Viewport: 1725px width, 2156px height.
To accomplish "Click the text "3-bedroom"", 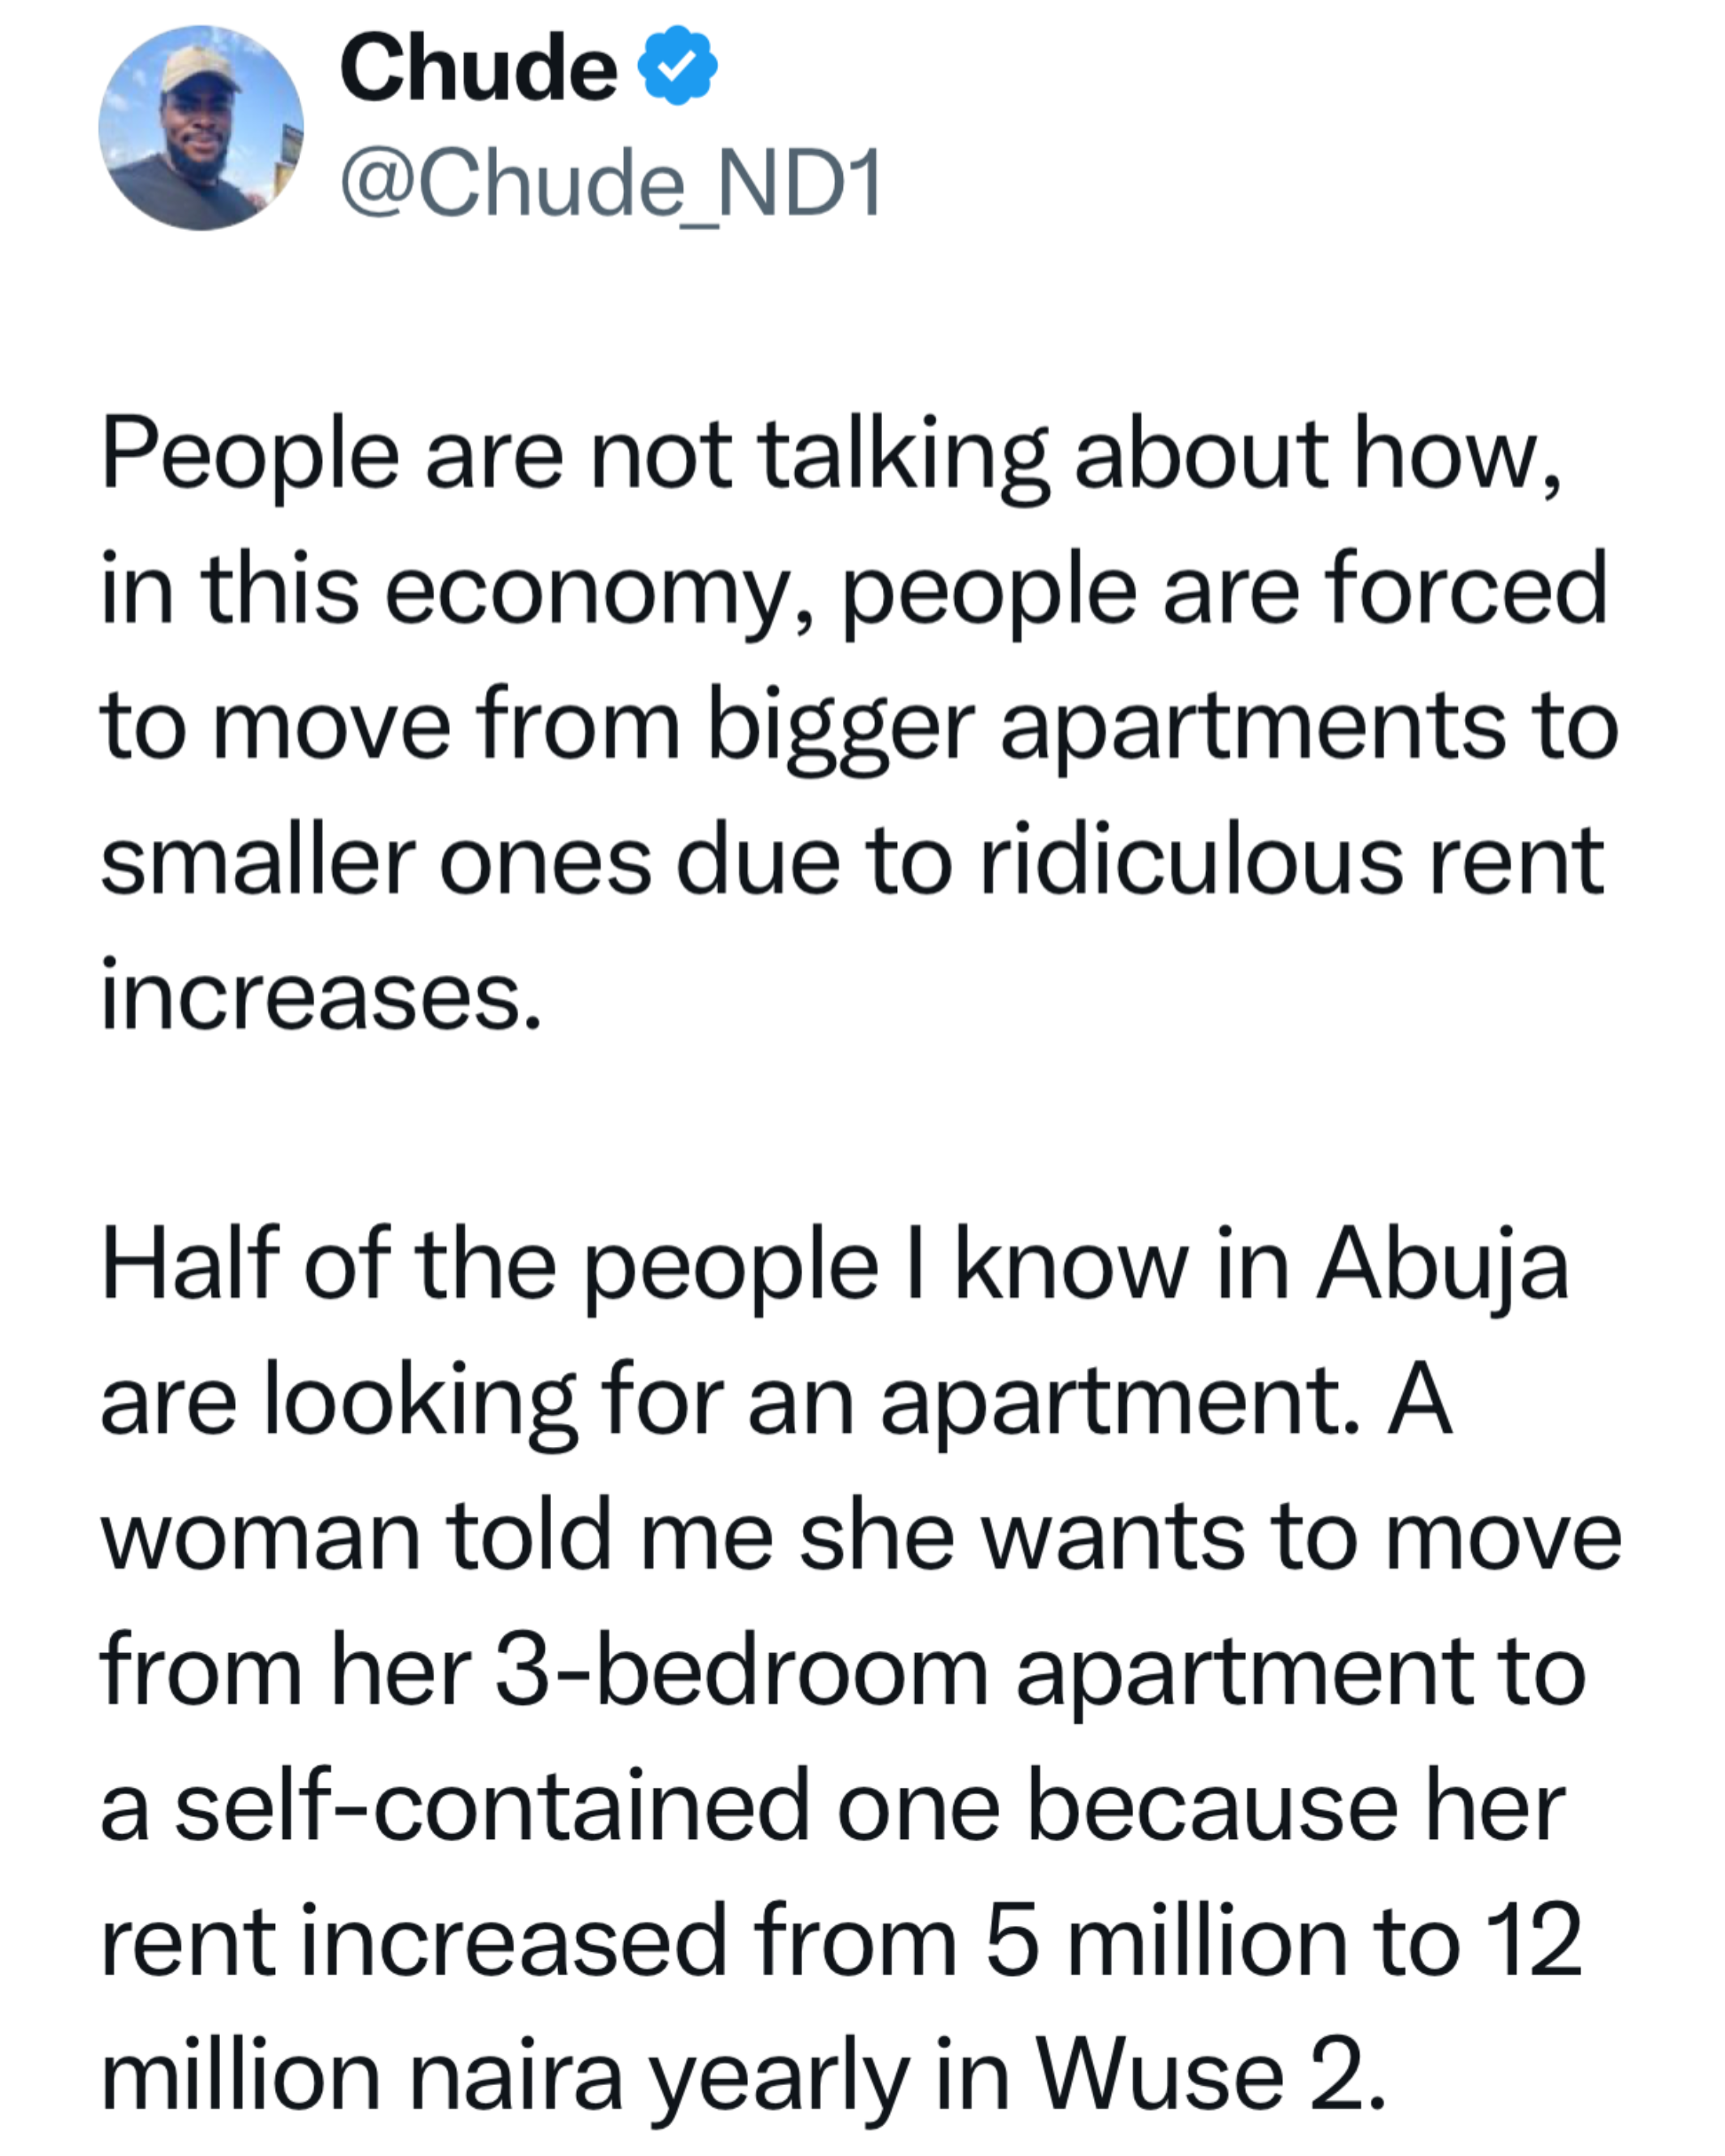I will pyautogui.click(x=742, y=1672).
